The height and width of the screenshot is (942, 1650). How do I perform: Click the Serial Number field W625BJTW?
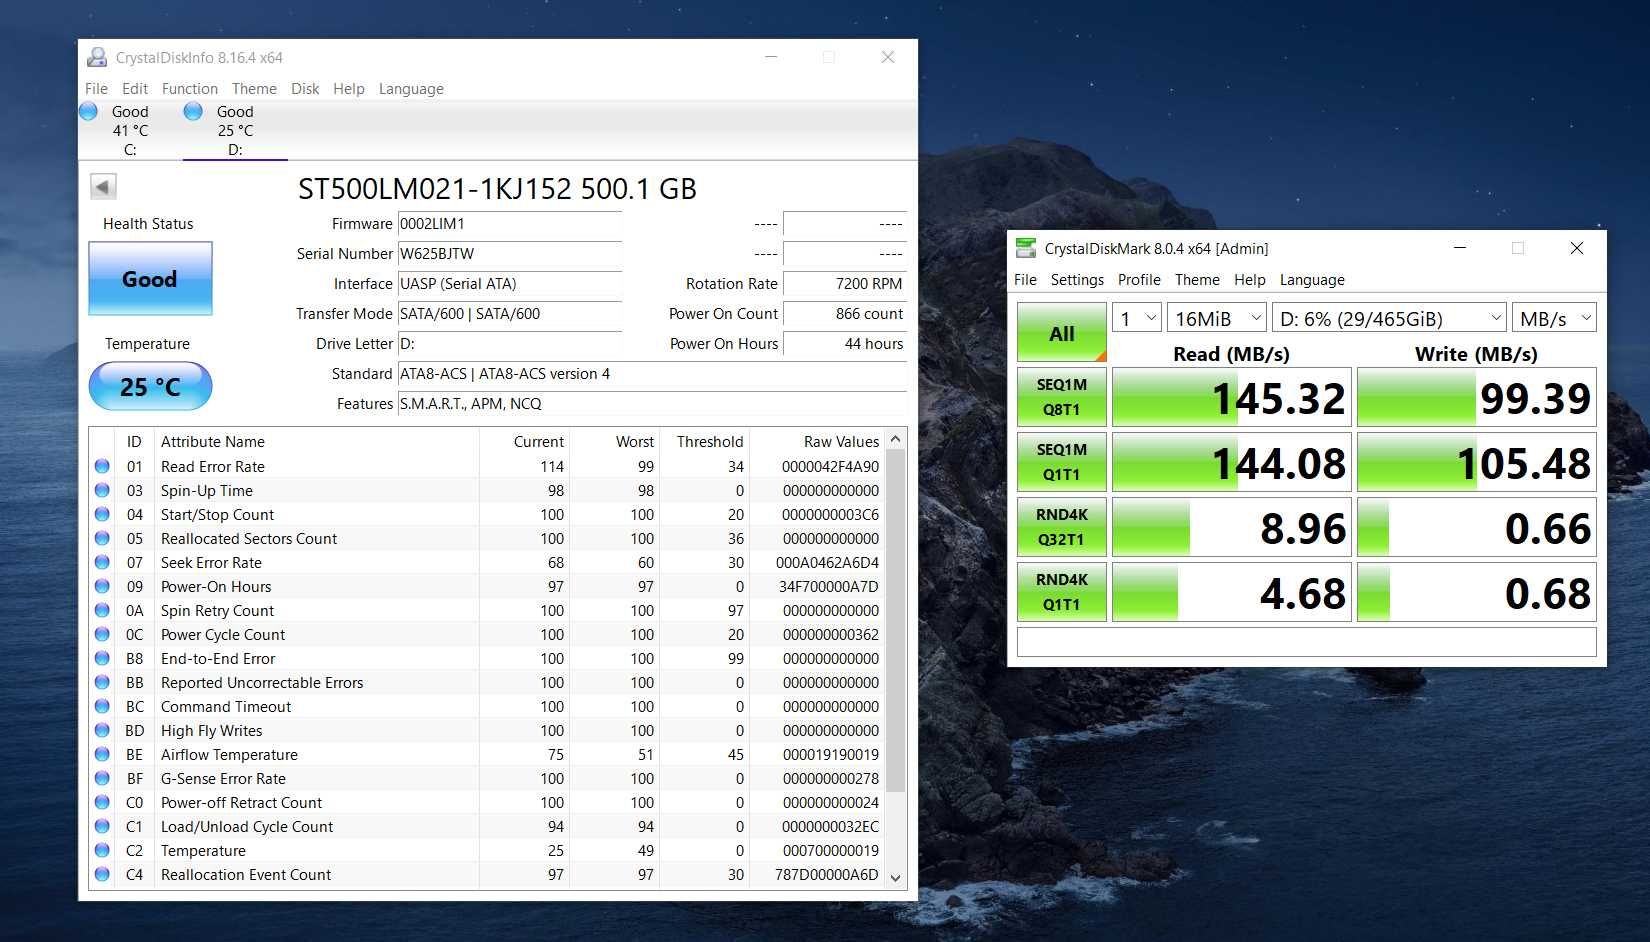coord(510,254)
